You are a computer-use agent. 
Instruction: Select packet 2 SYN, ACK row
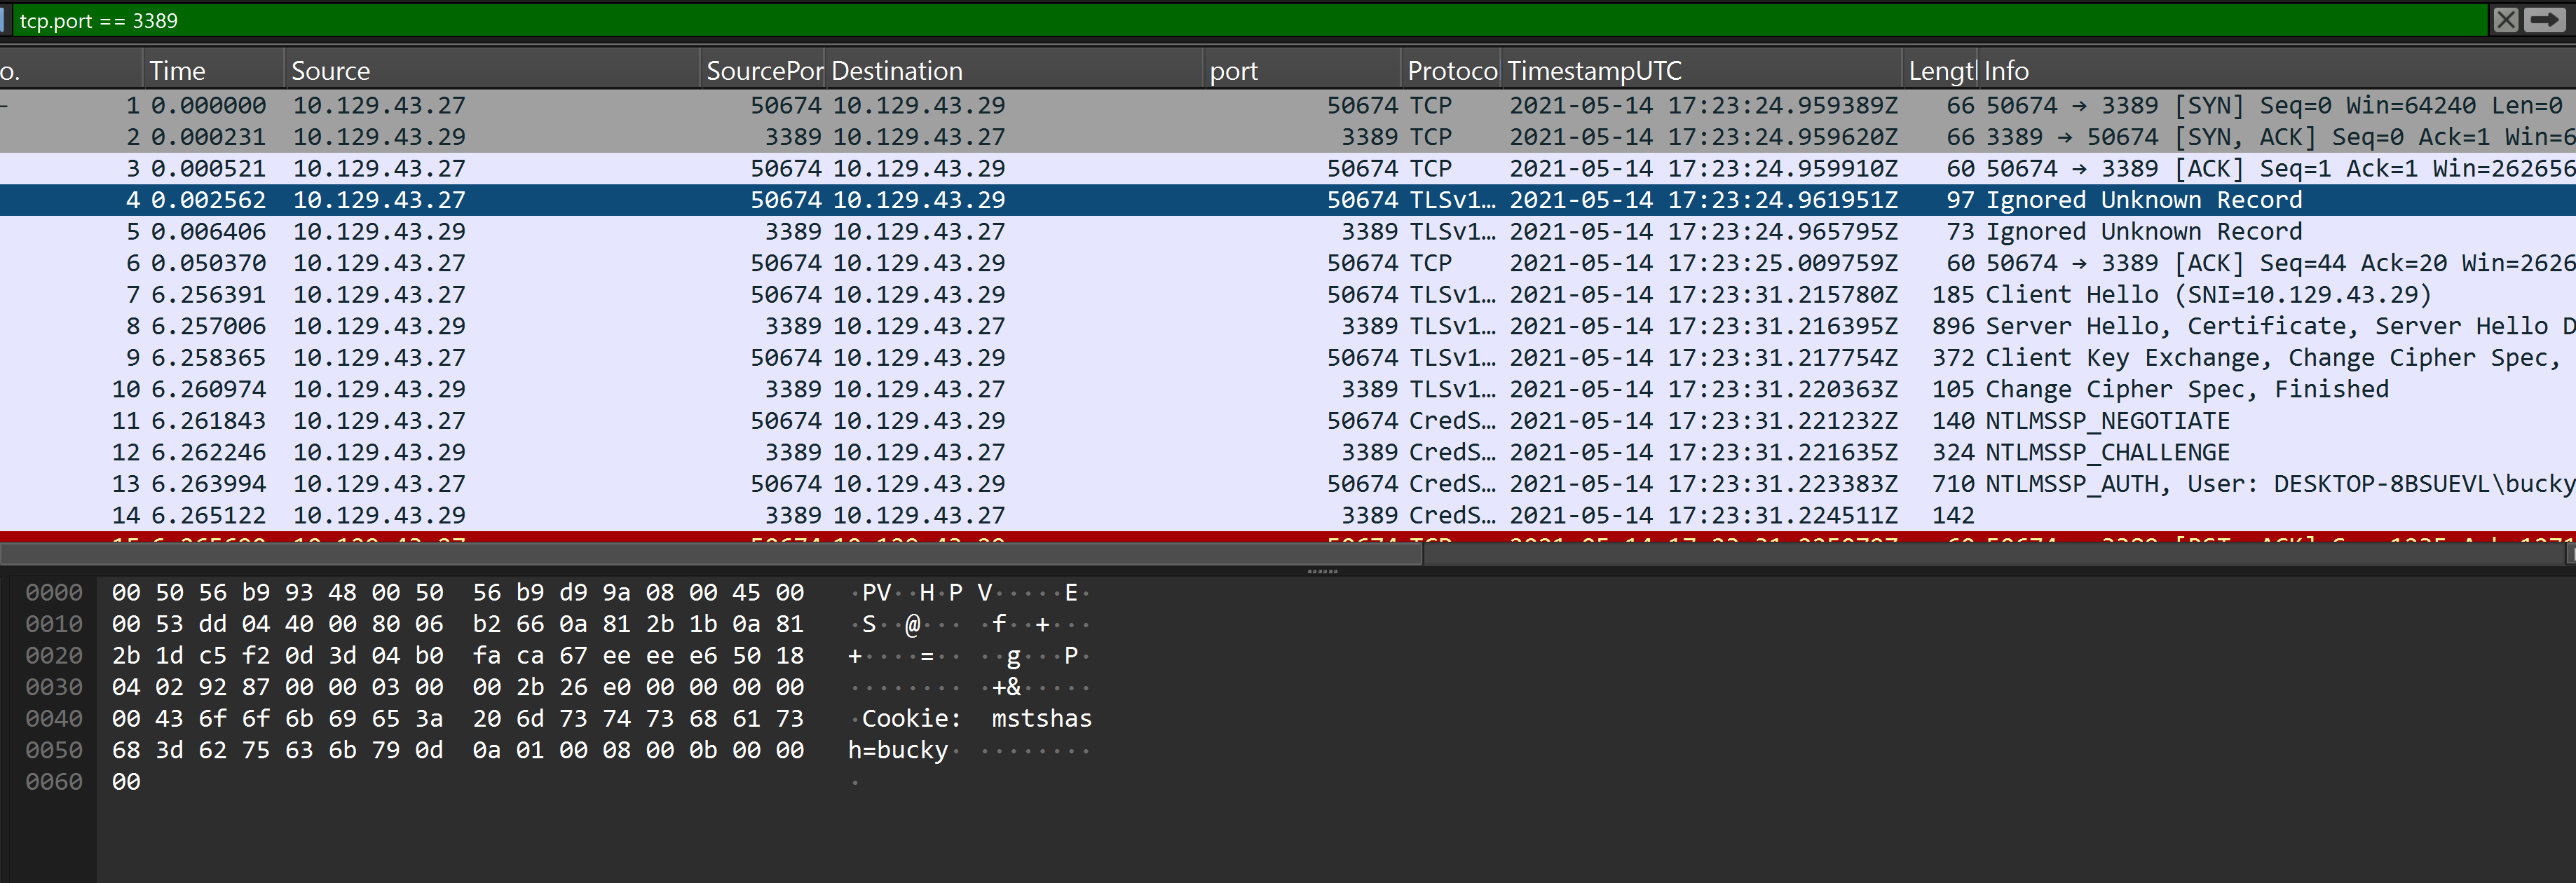tap(1288, 137)
